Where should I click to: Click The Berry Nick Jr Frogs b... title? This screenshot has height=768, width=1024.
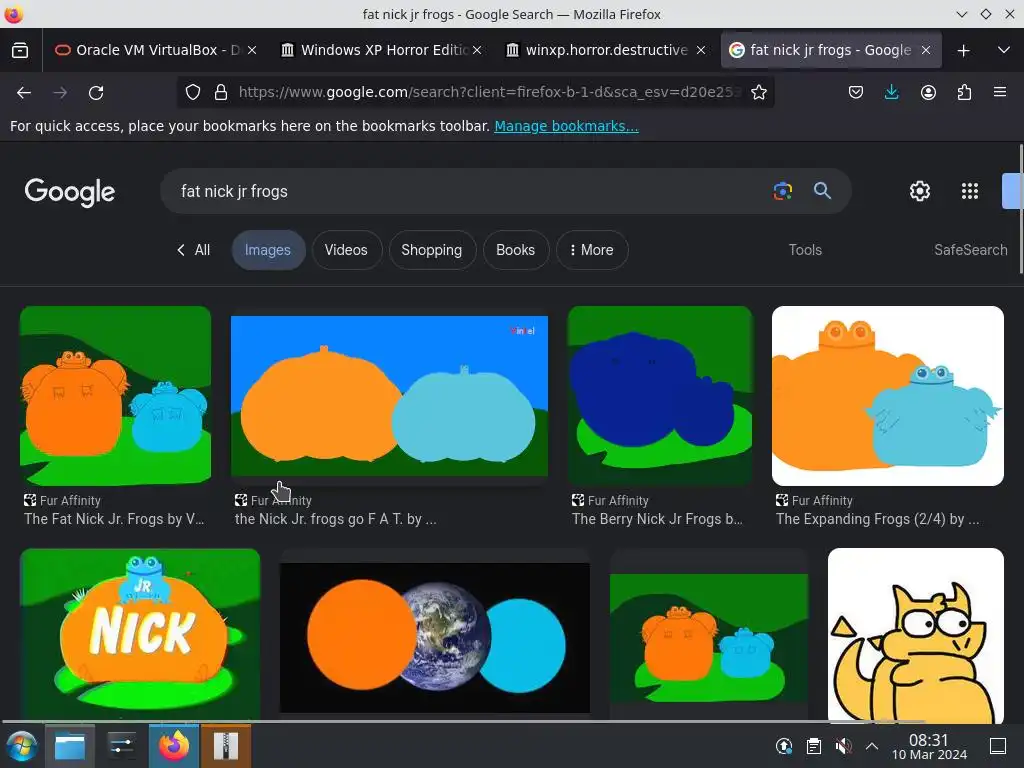click(657, 519)
